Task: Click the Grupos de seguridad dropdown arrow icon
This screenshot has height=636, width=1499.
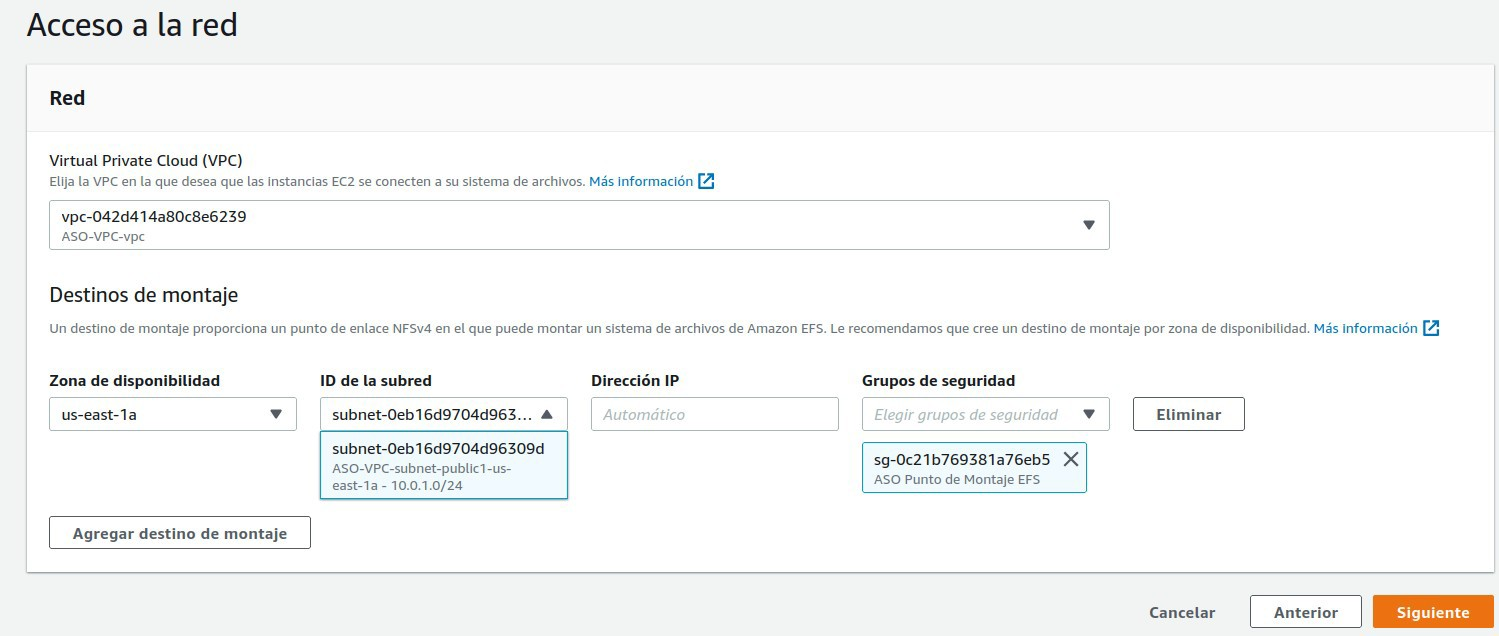Action: tap(1089, 413)
